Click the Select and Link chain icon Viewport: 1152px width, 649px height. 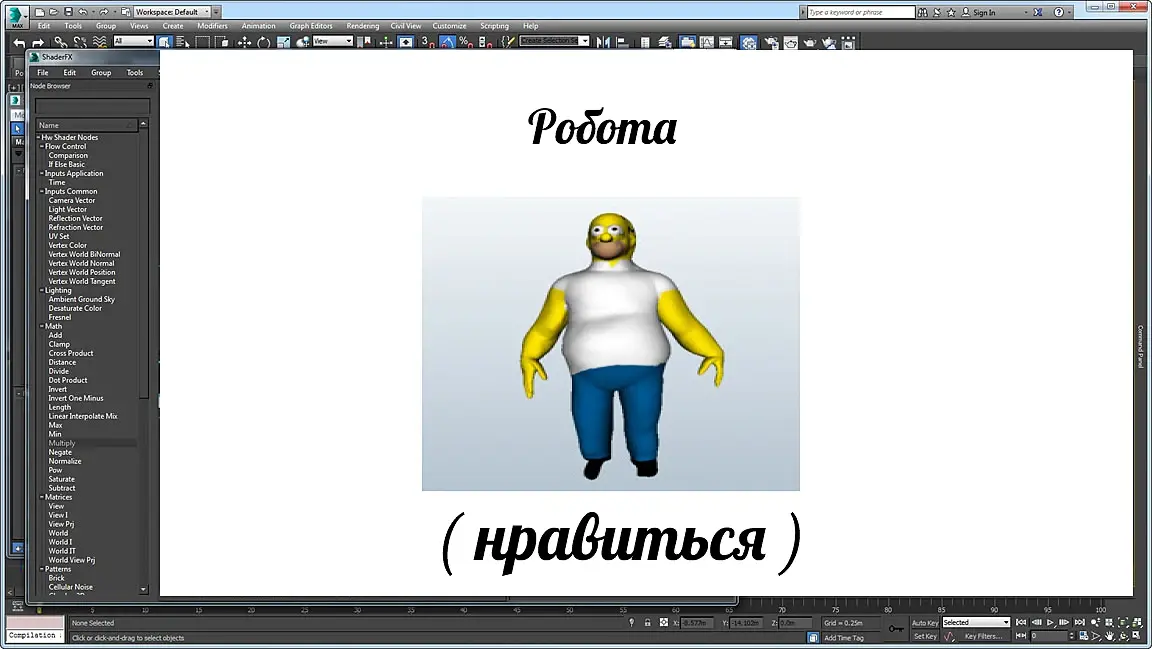point(60,42)
